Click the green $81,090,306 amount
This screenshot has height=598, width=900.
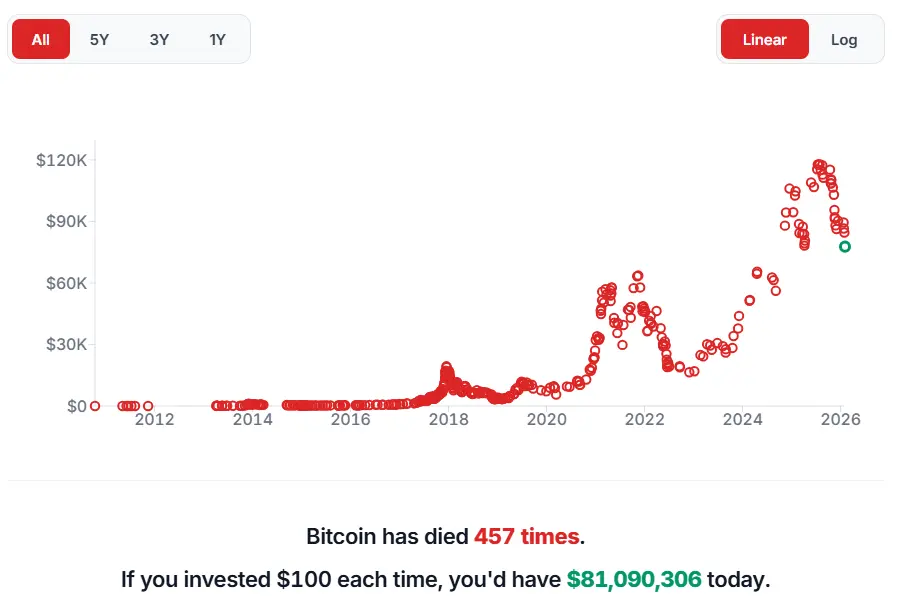click(x=634, y=579)
